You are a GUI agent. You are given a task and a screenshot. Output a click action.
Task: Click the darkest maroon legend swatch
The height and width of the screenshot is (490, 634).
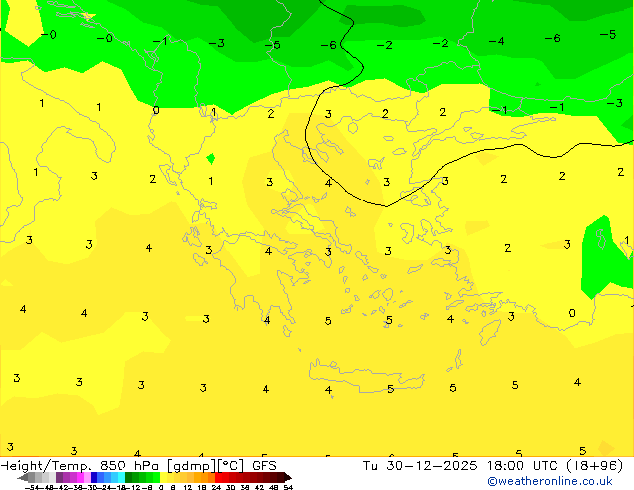coord(280,478)
